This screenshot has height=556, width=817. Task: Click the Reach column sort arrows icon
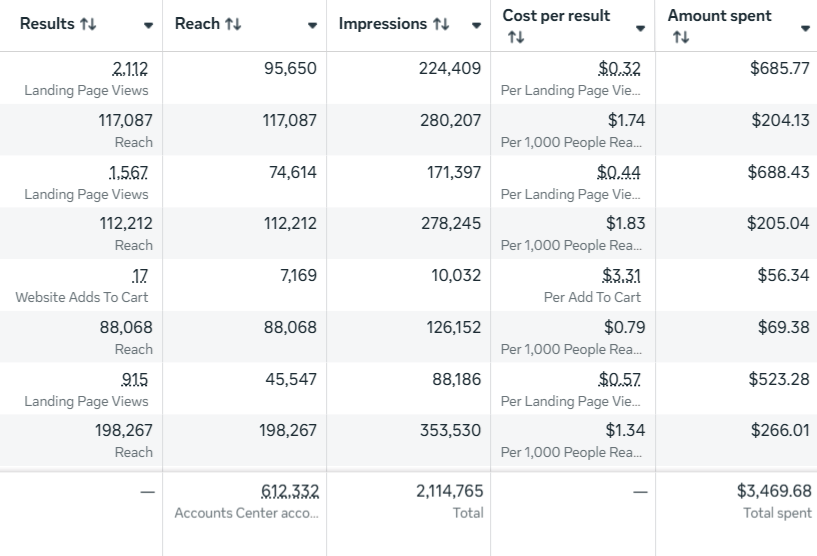[x=232, y=24]
